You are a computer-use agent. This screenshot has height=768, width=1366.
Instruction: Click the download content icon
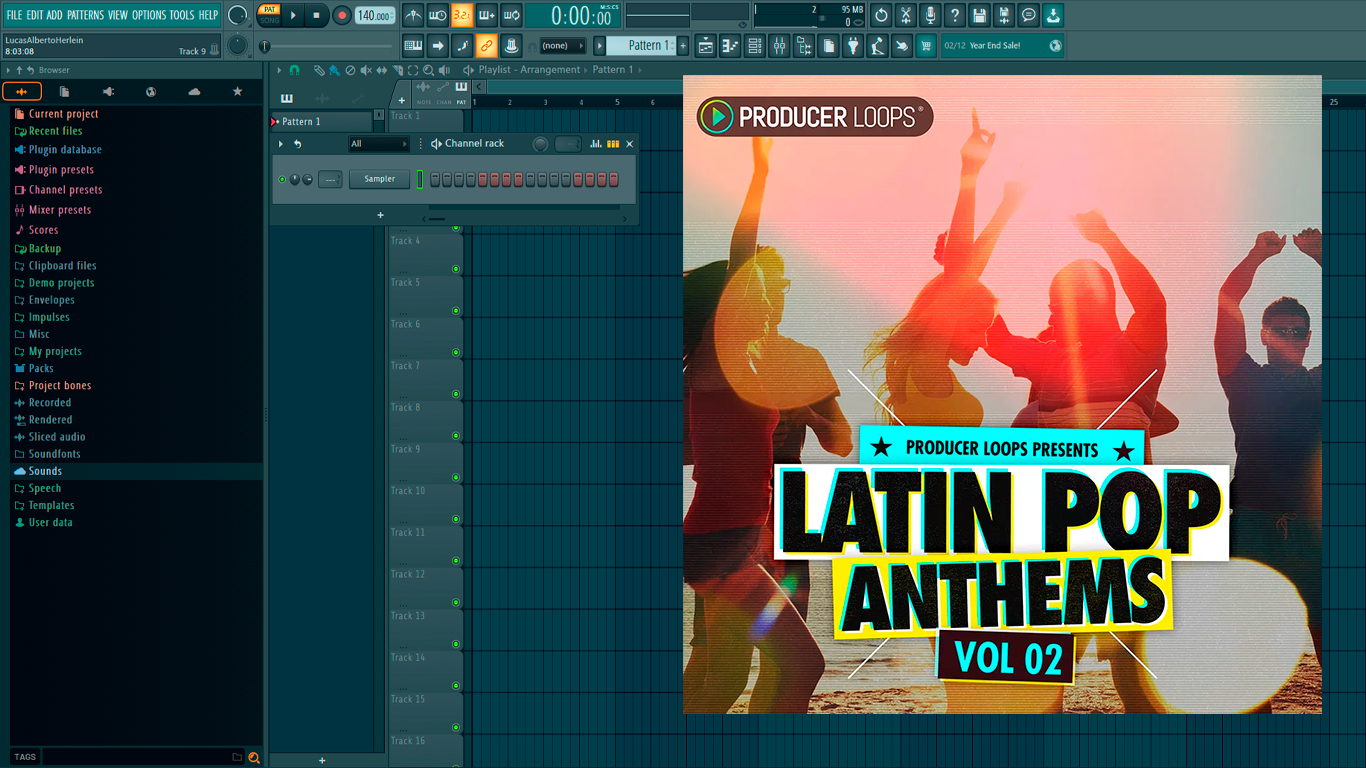pos(1053,15)
